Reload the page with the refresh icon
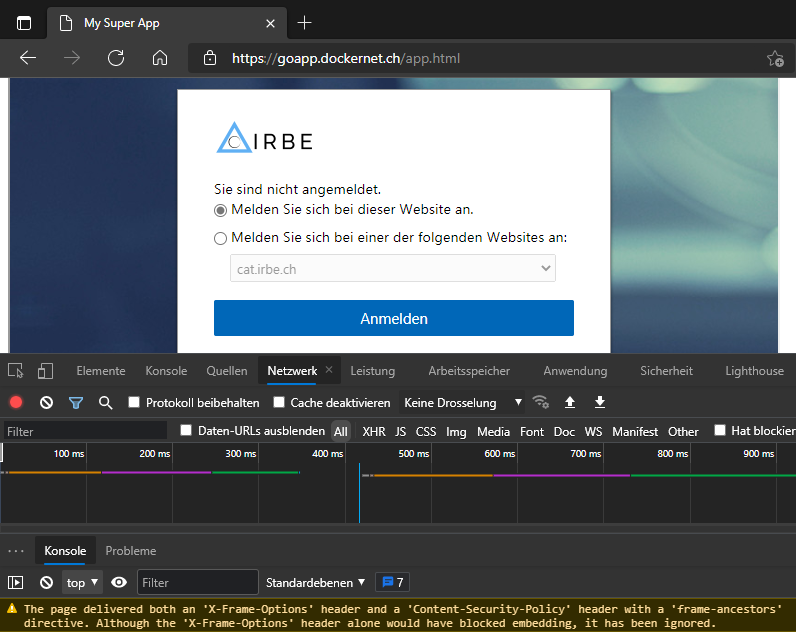This screenshot has height=632, width=796. (x=116, y=58)
